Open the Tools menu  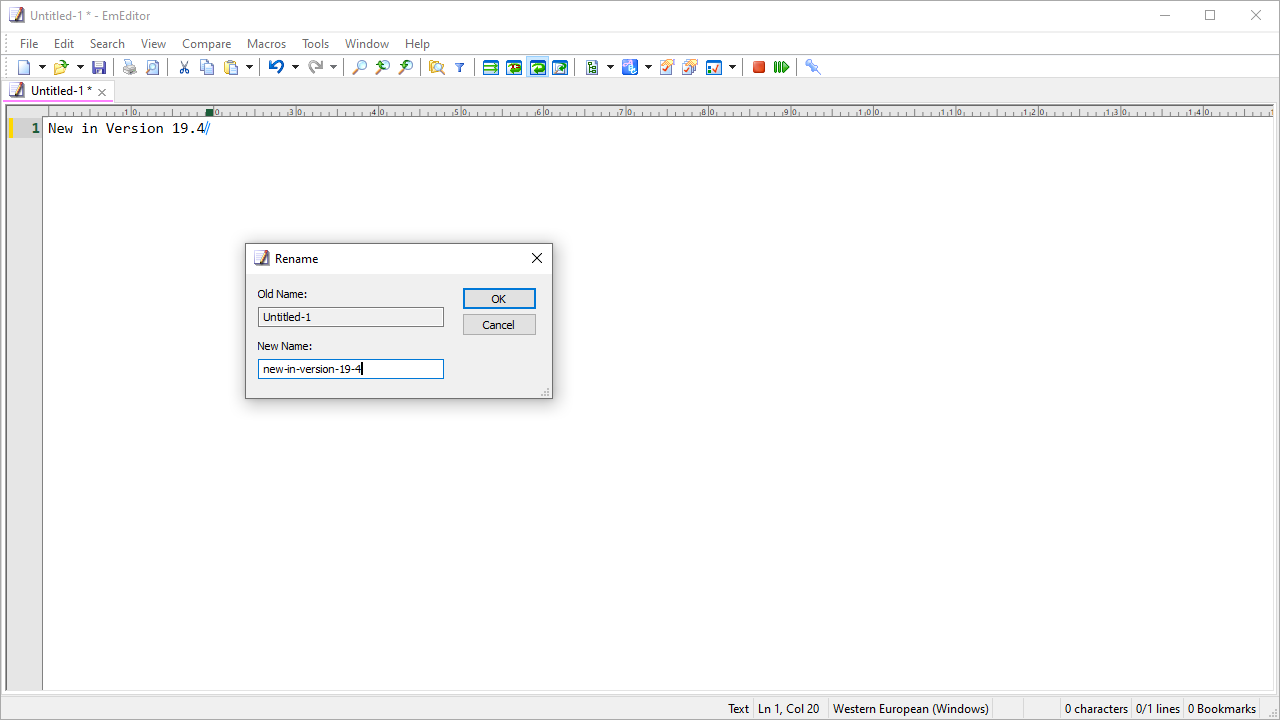click(x=316, y=44)
